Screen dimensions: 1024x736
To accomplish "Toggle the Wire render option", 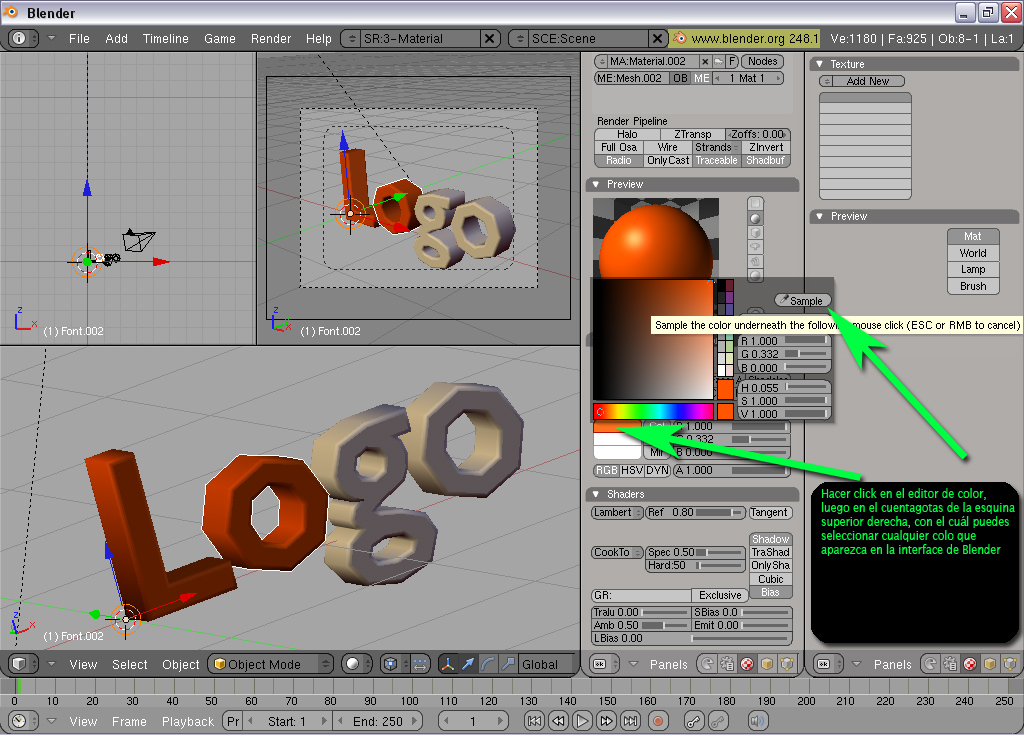I will [667, 147].
